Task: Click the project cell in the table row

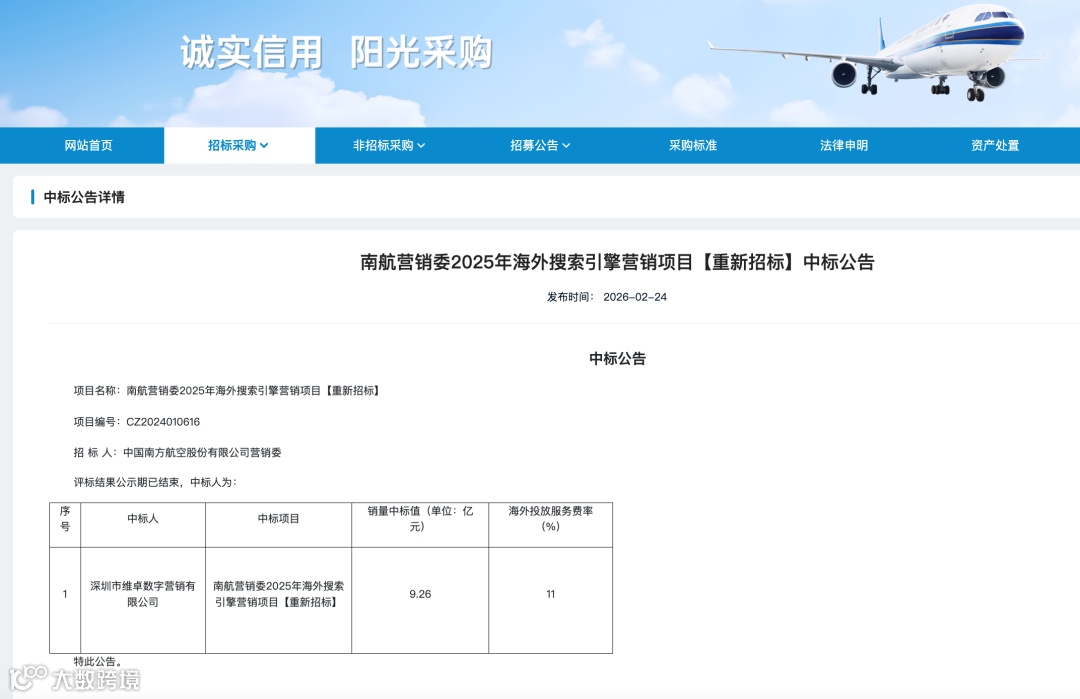Action: click(x=278, y=601)
